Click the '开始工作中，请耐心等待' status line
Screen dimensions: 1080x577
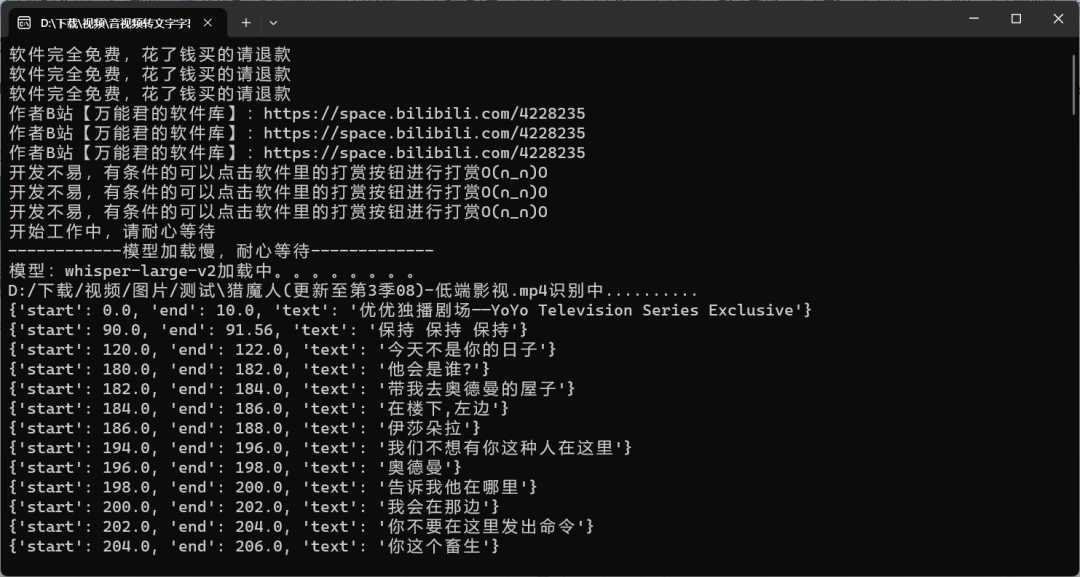tap(112, 232)
